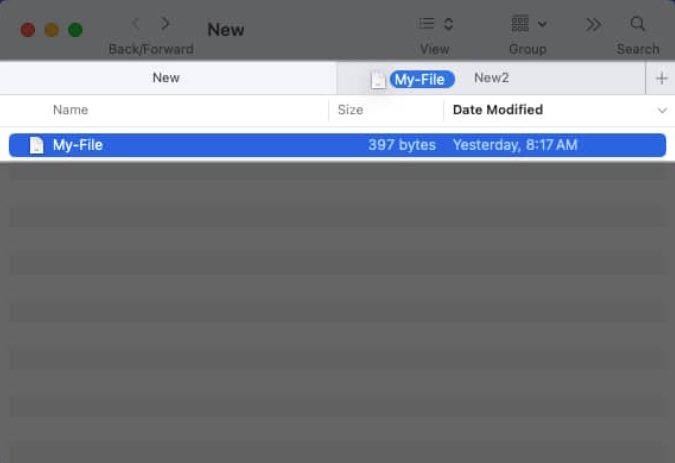
Task: Open Search with the magnifying glass
Action: pyautogui.click(x=637, y=24)
